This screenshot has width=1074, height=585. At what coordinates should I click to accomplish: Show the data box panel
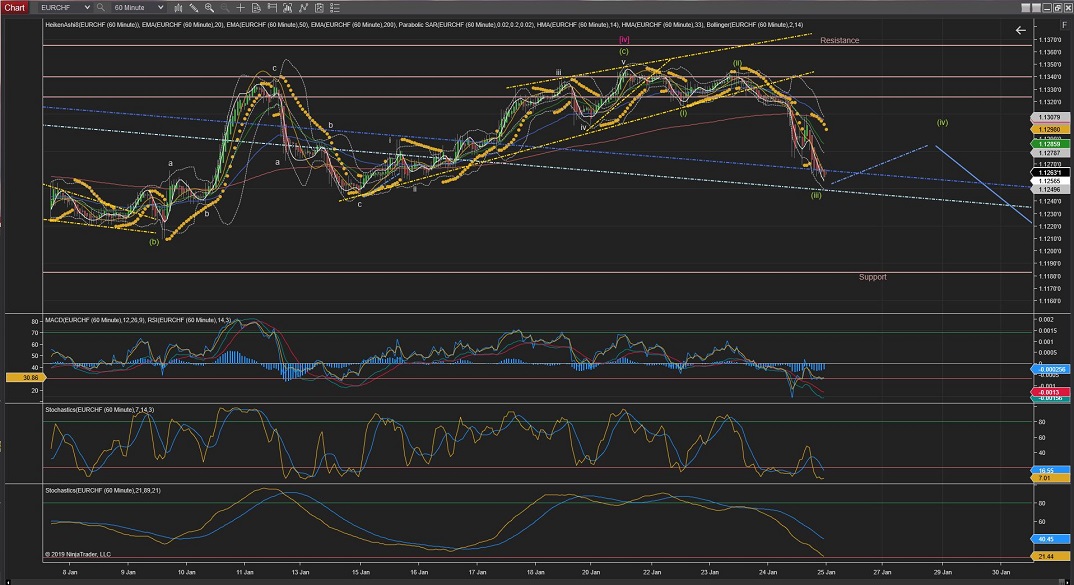point(256,8)
